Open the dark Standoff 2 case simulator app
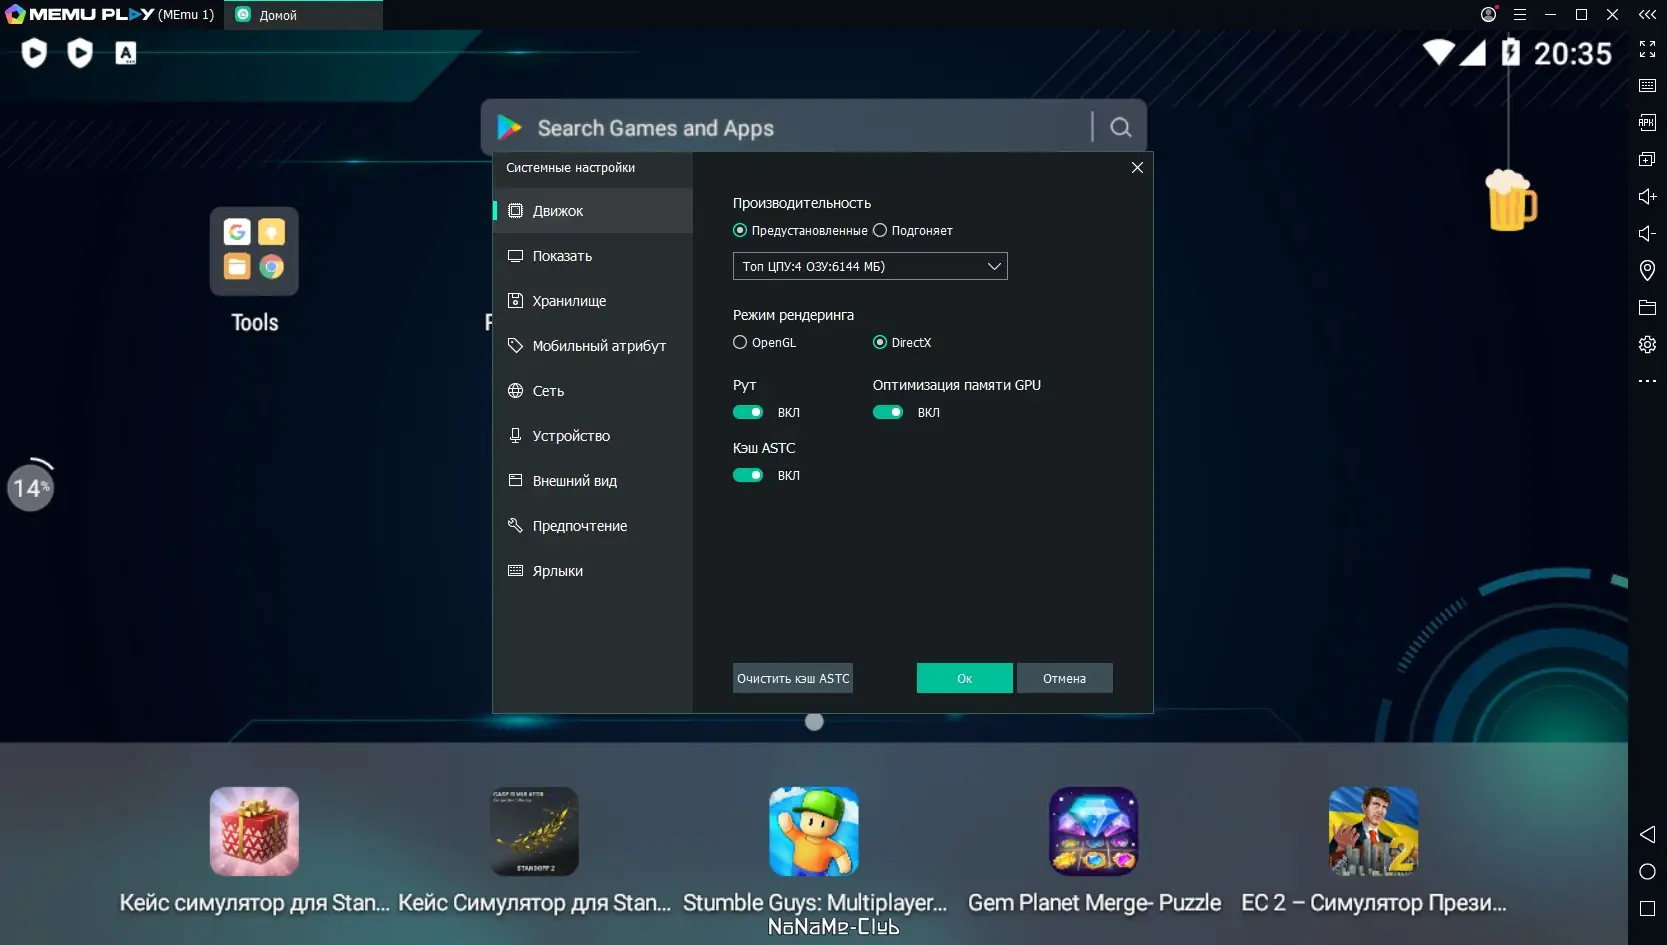Screen dimensions: 1667x945 534,831
